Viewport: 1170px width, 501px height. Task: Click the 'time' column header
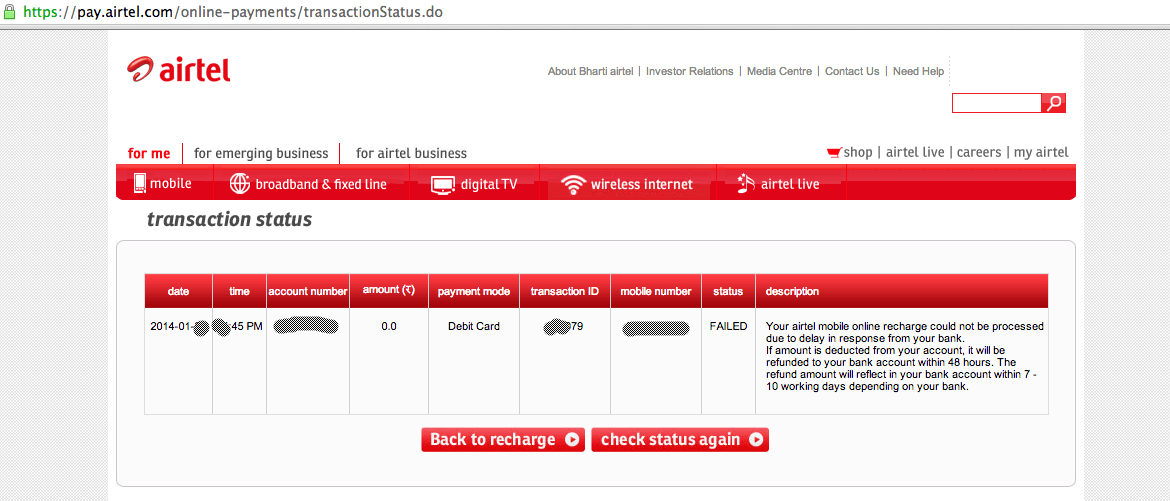tap(240, 291)
